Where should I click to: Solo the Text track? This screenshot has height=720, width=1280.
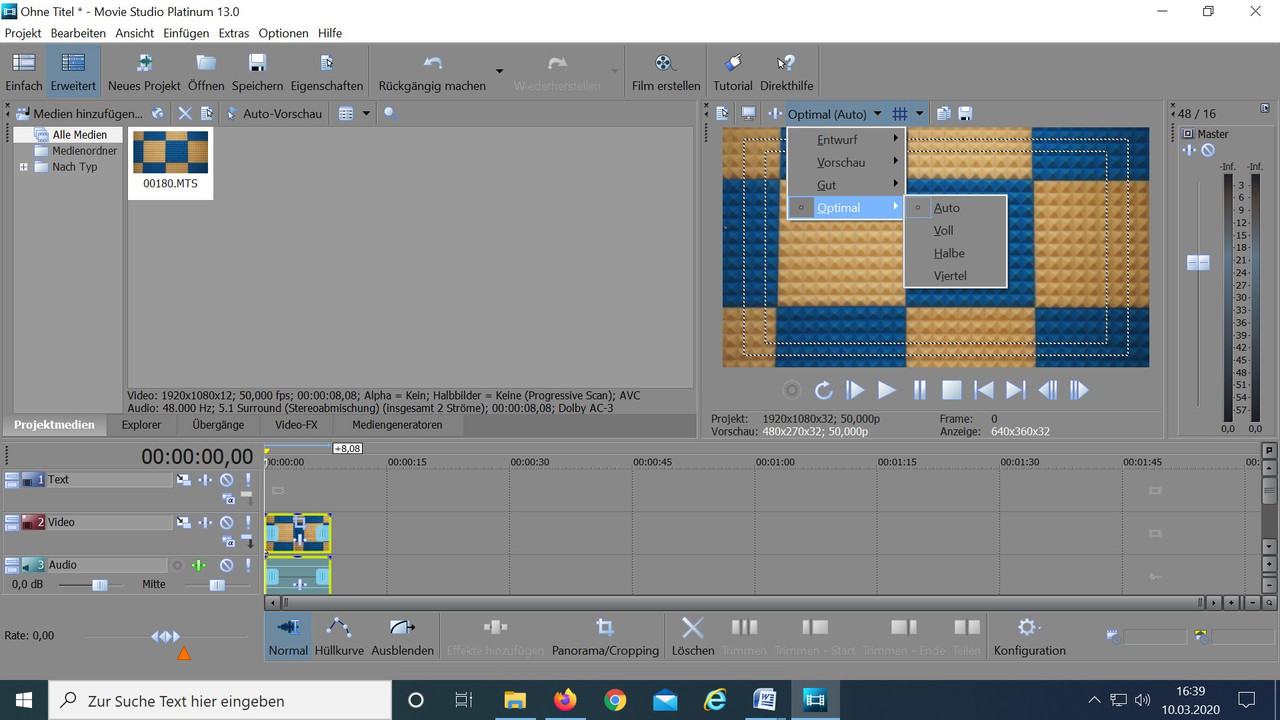[x=248, y=480]
